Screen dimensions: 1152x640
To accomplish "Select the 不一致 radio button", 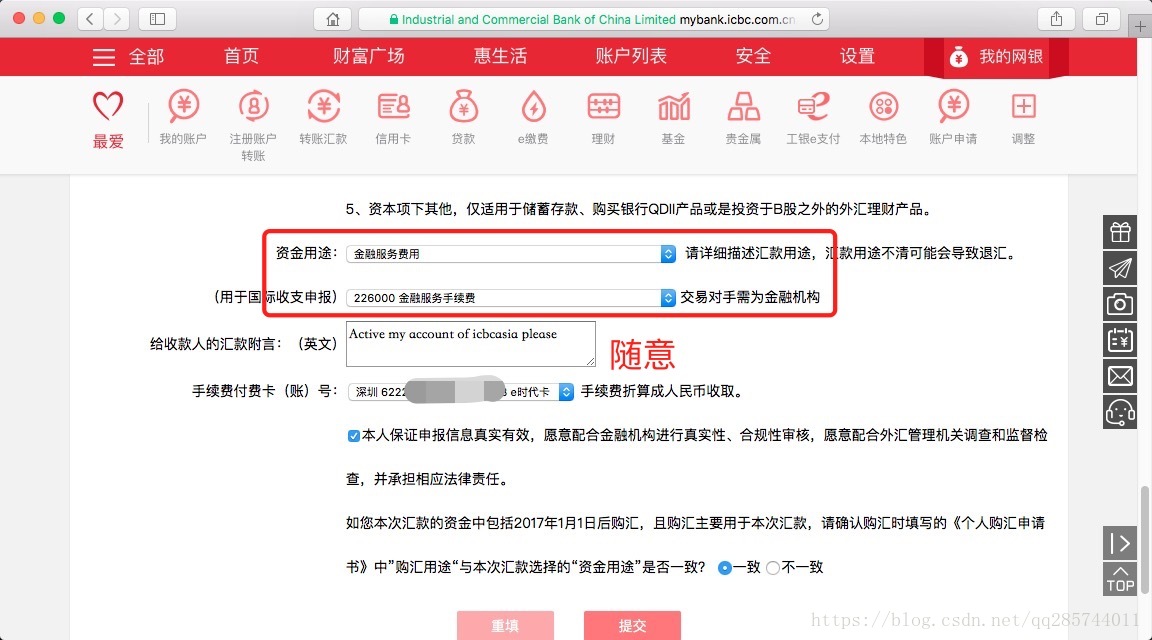I will [773, 567].
